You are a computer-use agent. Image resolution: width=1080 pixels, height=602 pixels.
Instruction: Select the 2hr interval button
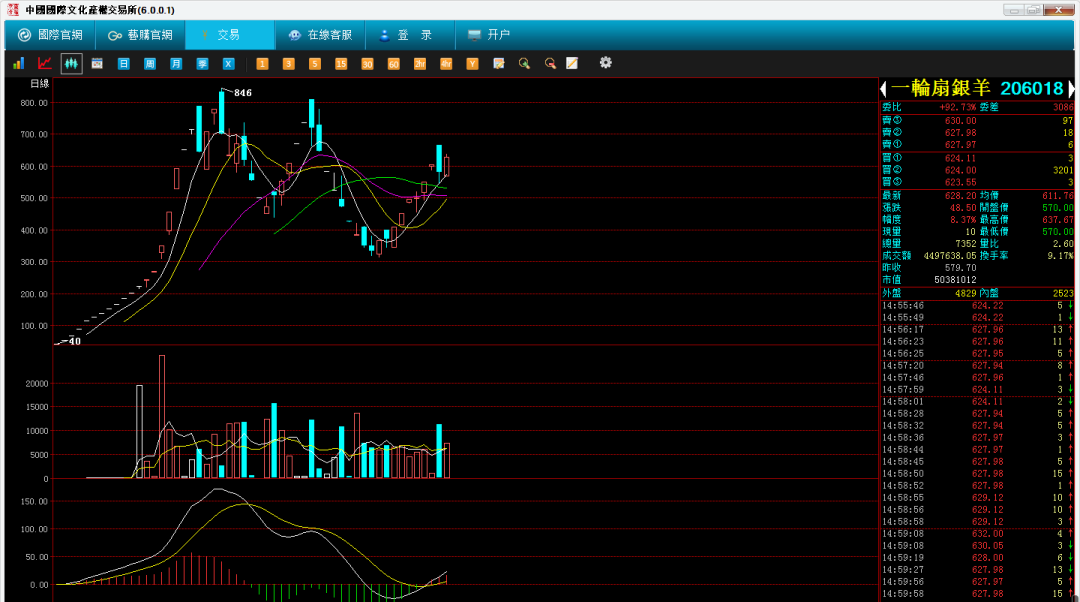click(x=419, y=63)
